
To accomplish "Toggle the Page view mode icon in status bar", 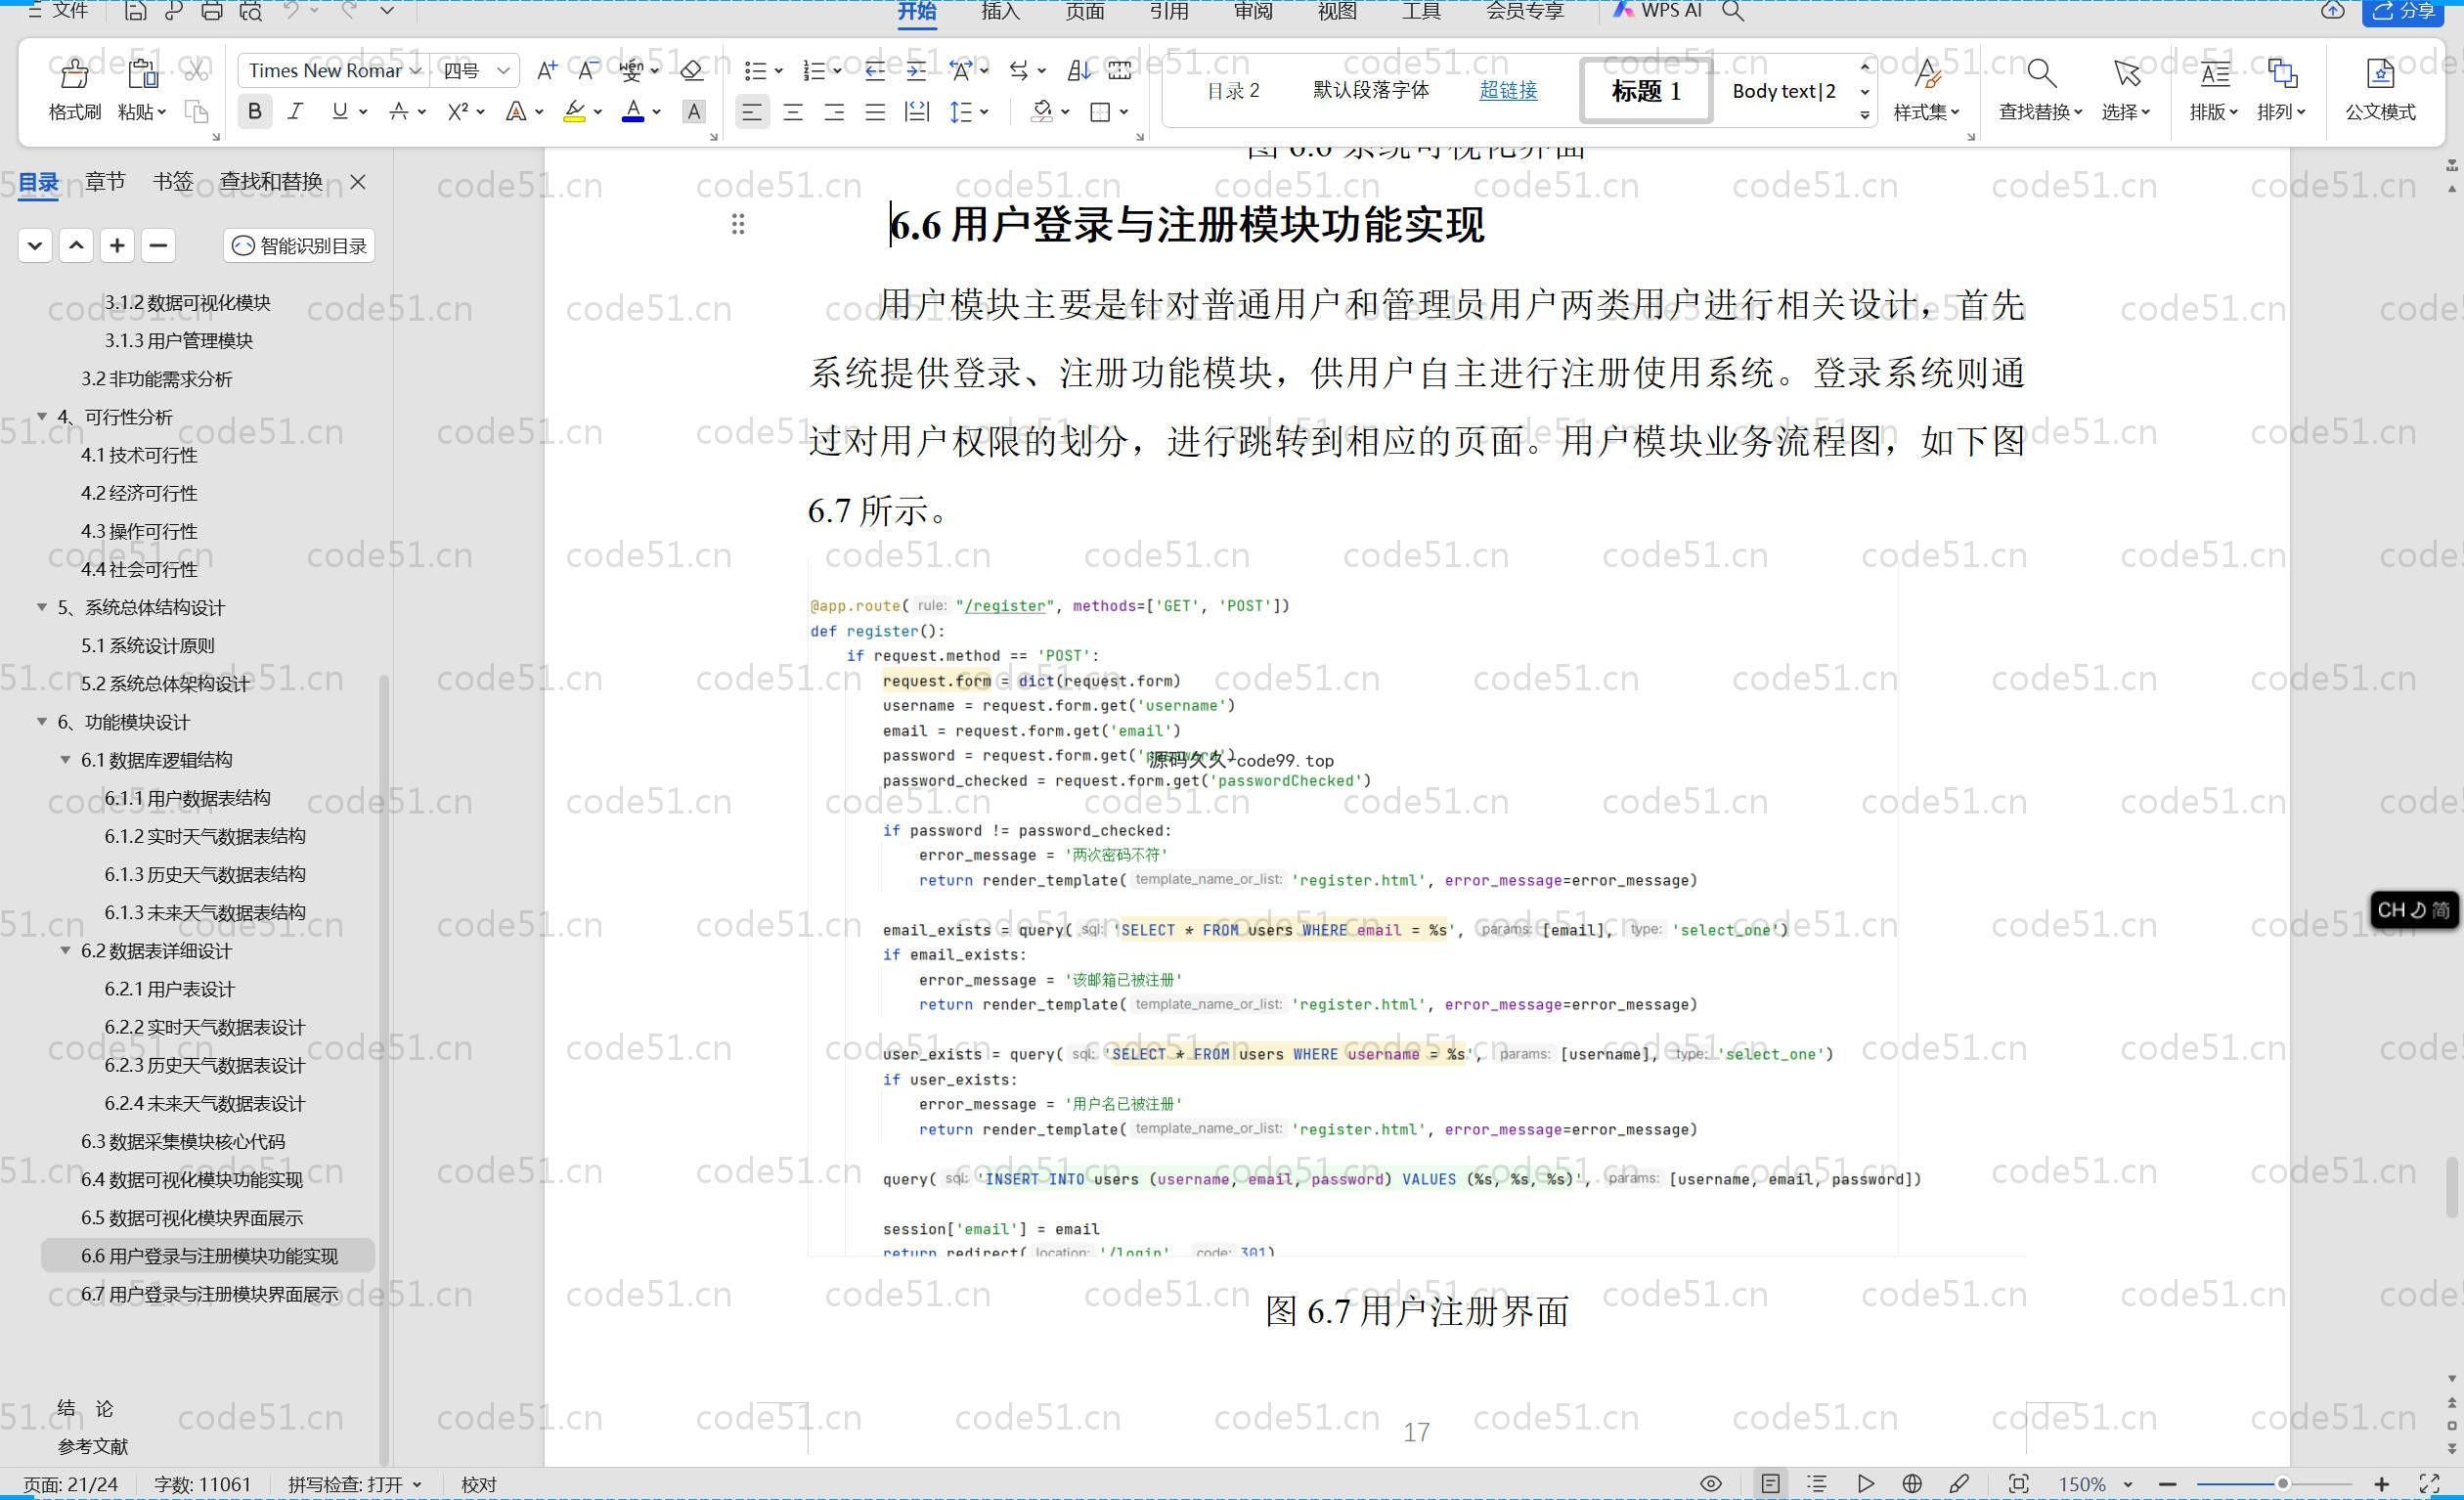I will tap(1770, 1484).
